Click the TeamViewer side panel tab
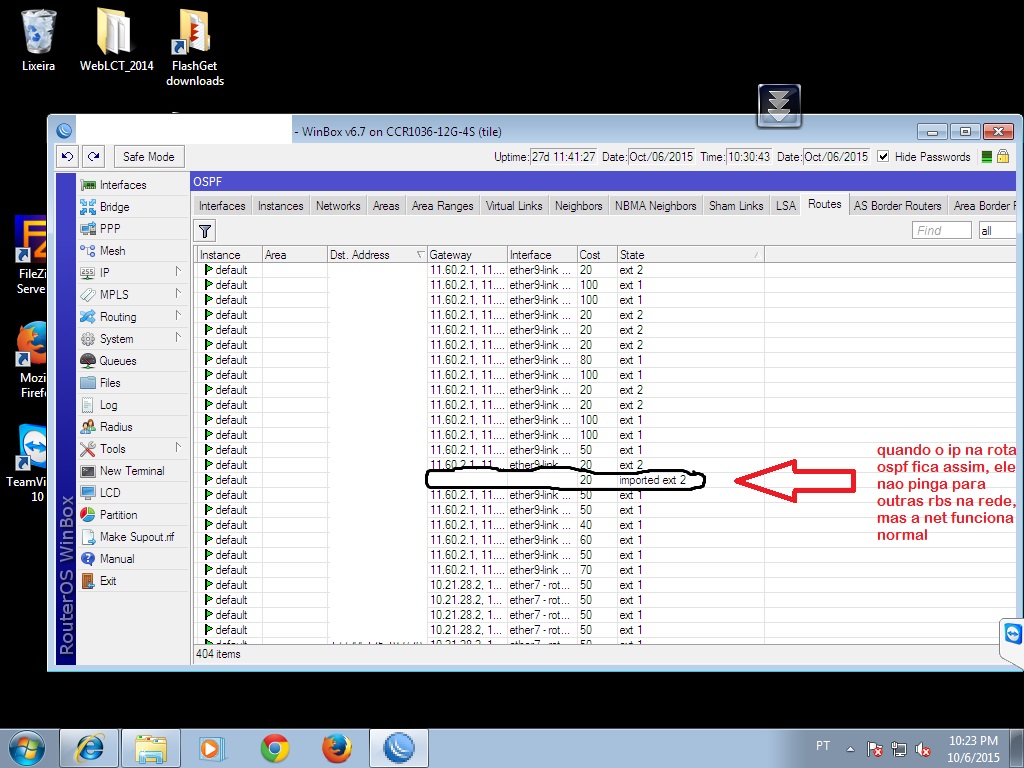Screen dimensions: 1024x768 (x=1012, y=641)
